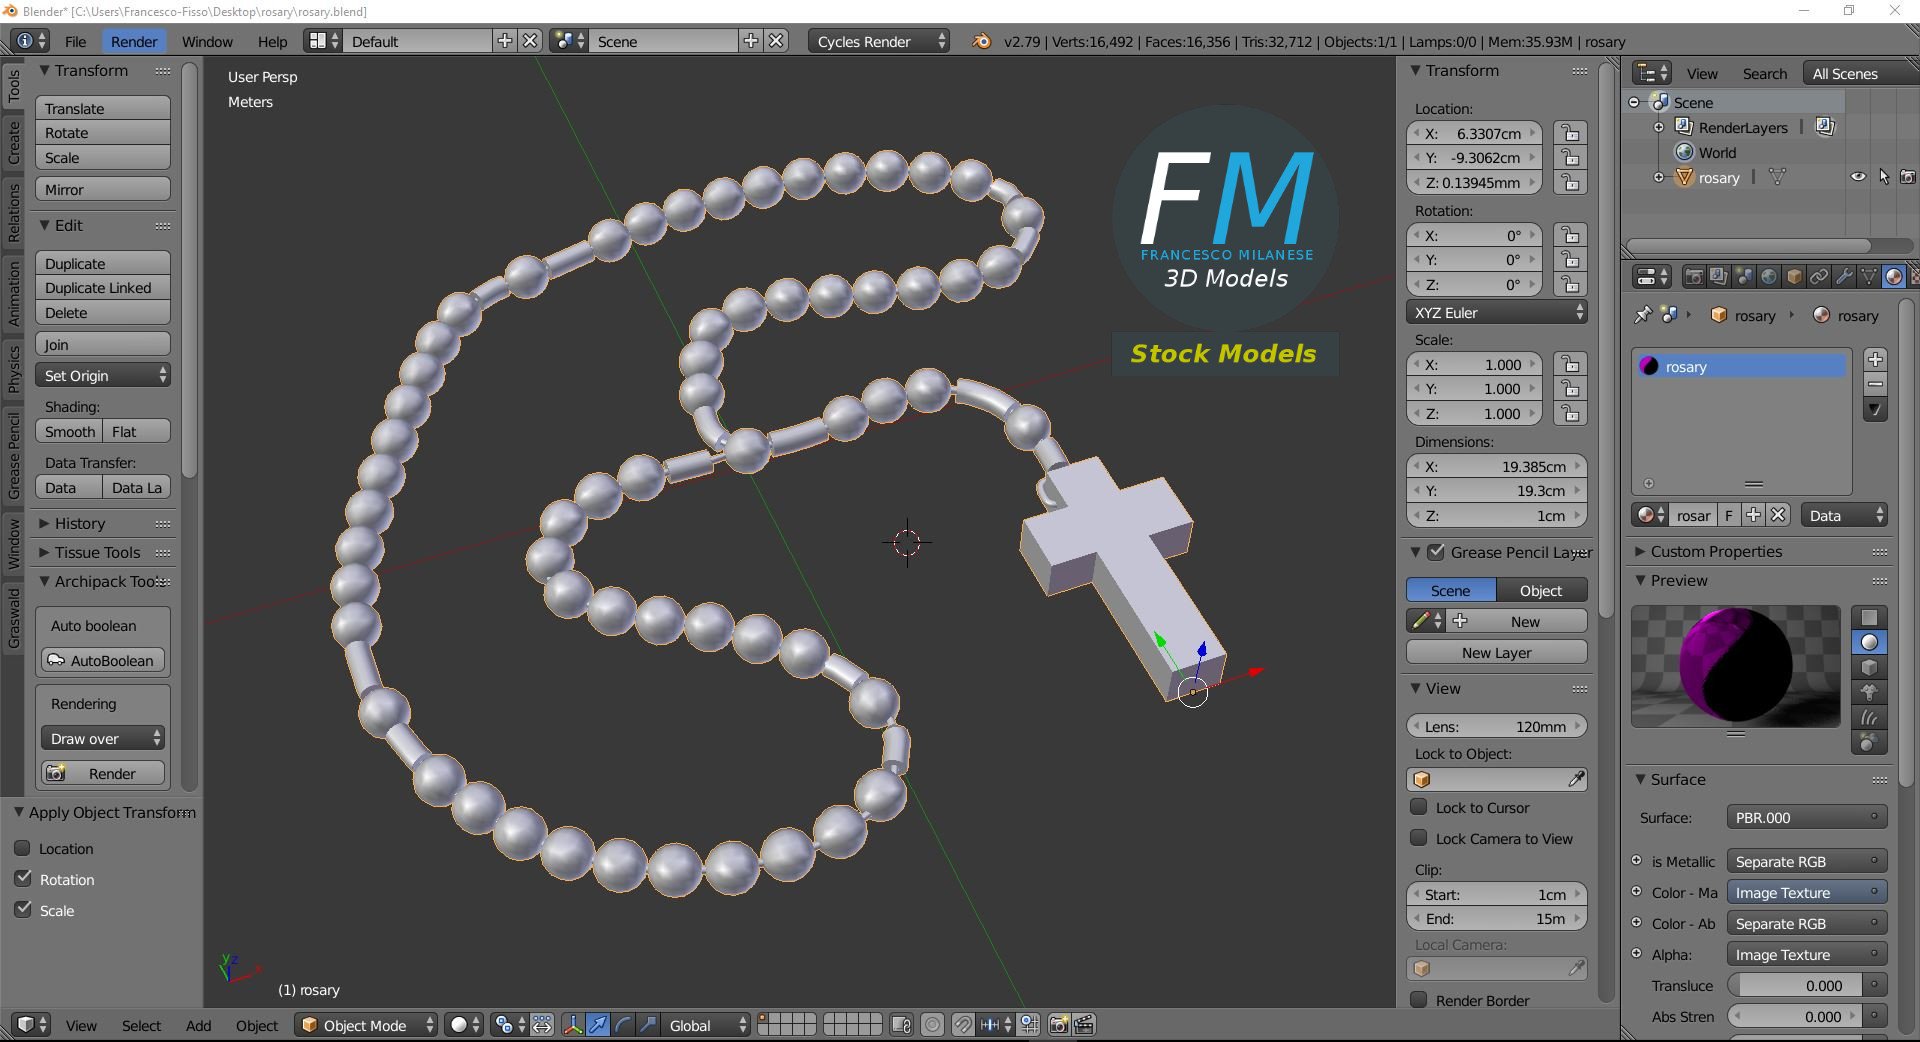Viewport: 1920px width, 1042px height.
Task: Add a new material slot
Action: 1875,360
